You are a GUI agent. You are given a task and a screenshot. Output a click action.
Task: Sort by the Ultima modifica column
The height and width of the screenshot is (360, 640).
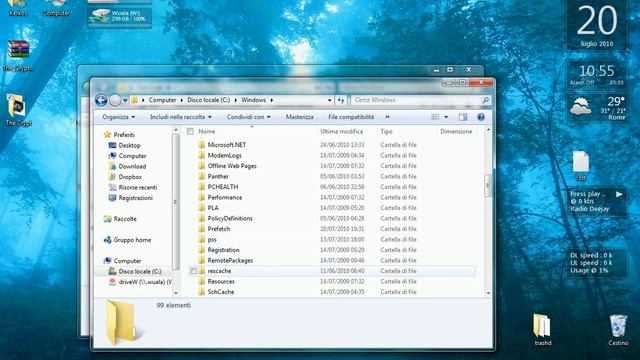pos(342,131)
